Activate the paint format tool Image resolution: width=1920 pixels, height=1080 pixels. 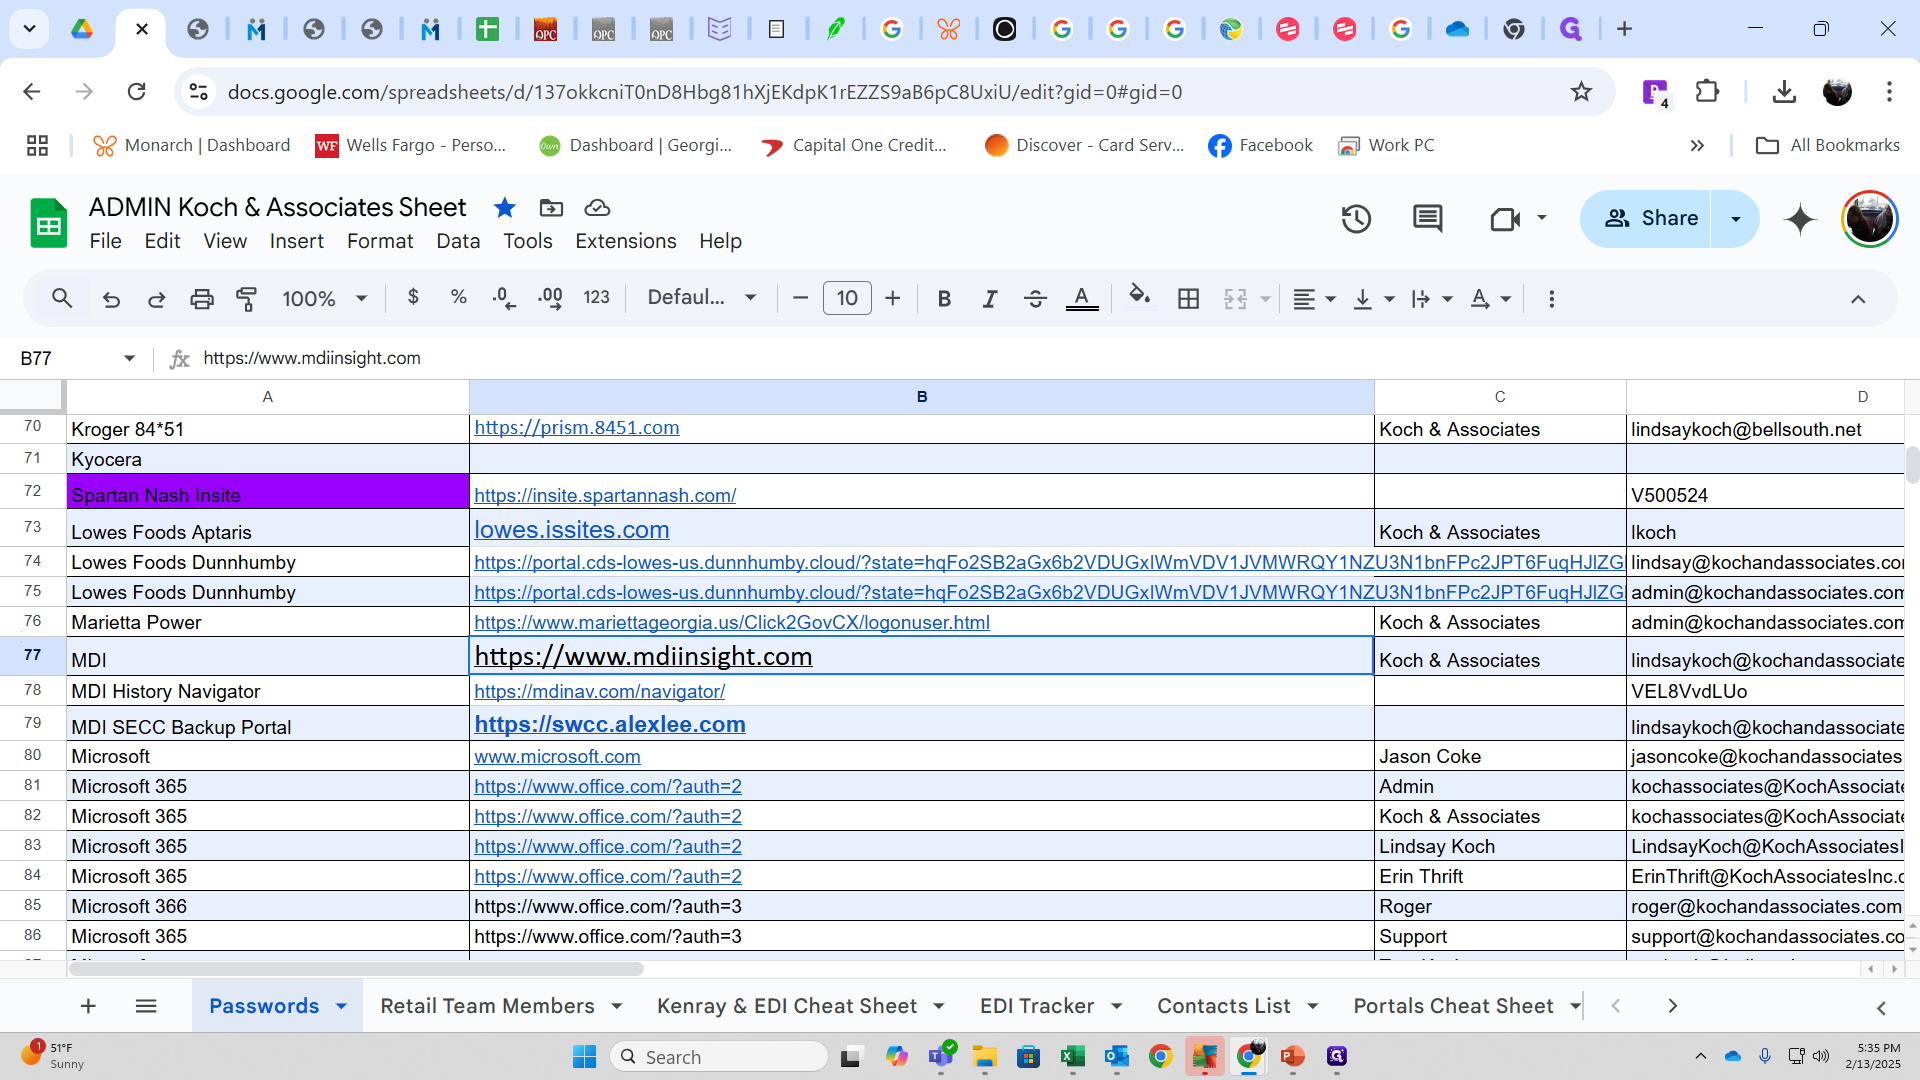(x=246, y=298)
